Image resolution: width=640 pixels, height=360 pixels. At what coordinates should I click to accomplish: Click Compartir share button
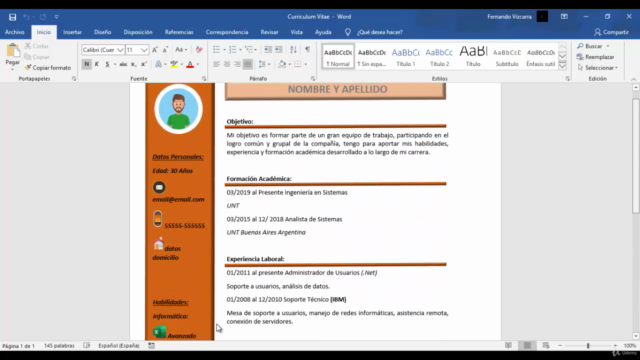[611, 32]
